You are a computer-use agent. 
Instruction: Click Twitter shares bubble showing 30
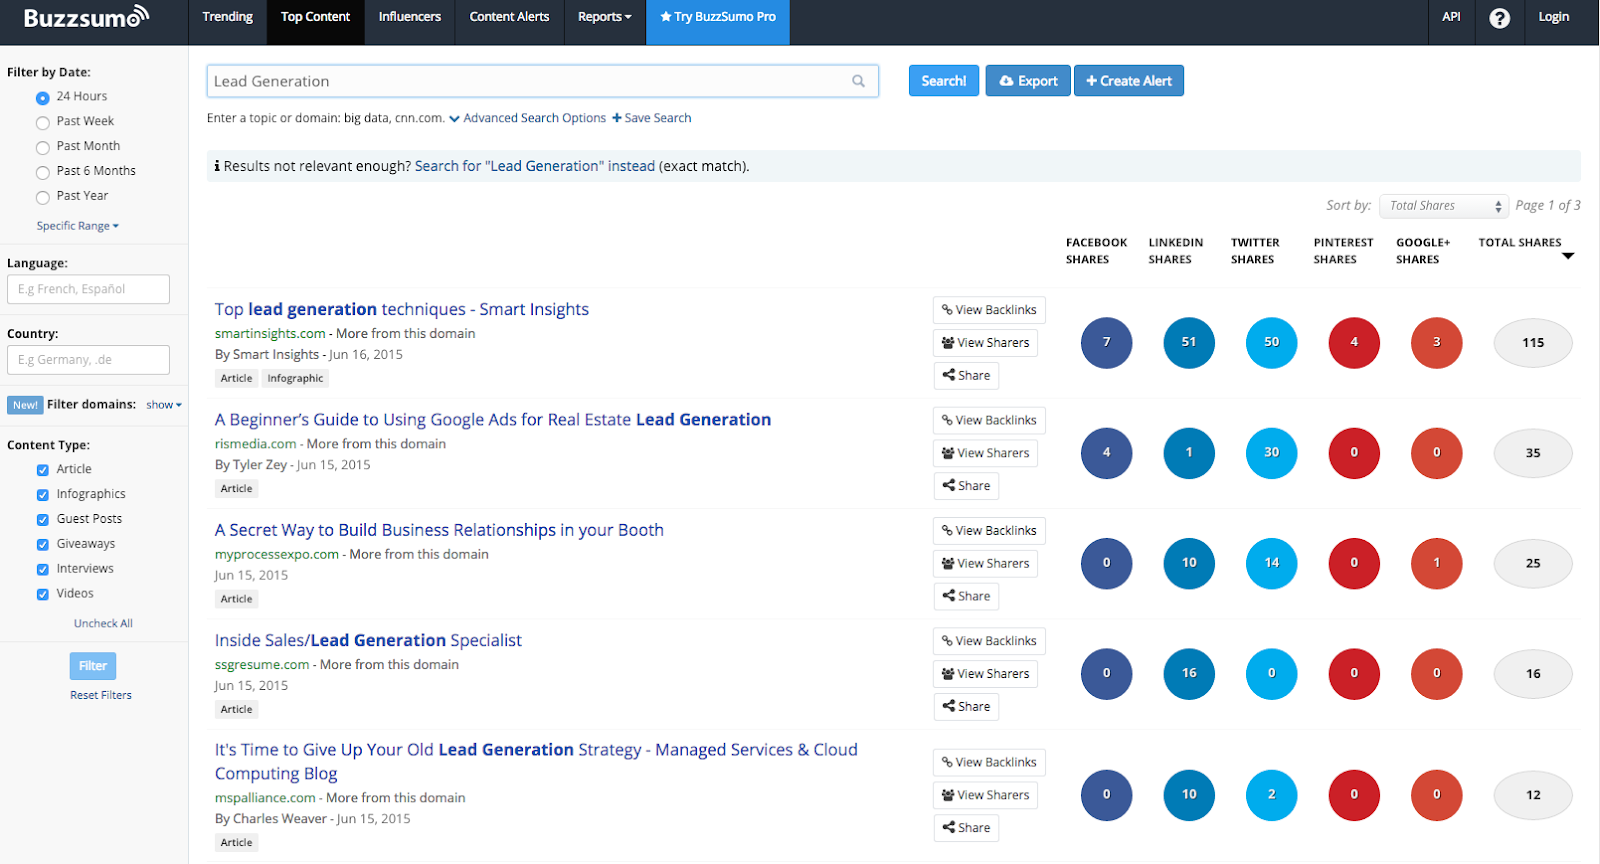[x=1271, y=453]
